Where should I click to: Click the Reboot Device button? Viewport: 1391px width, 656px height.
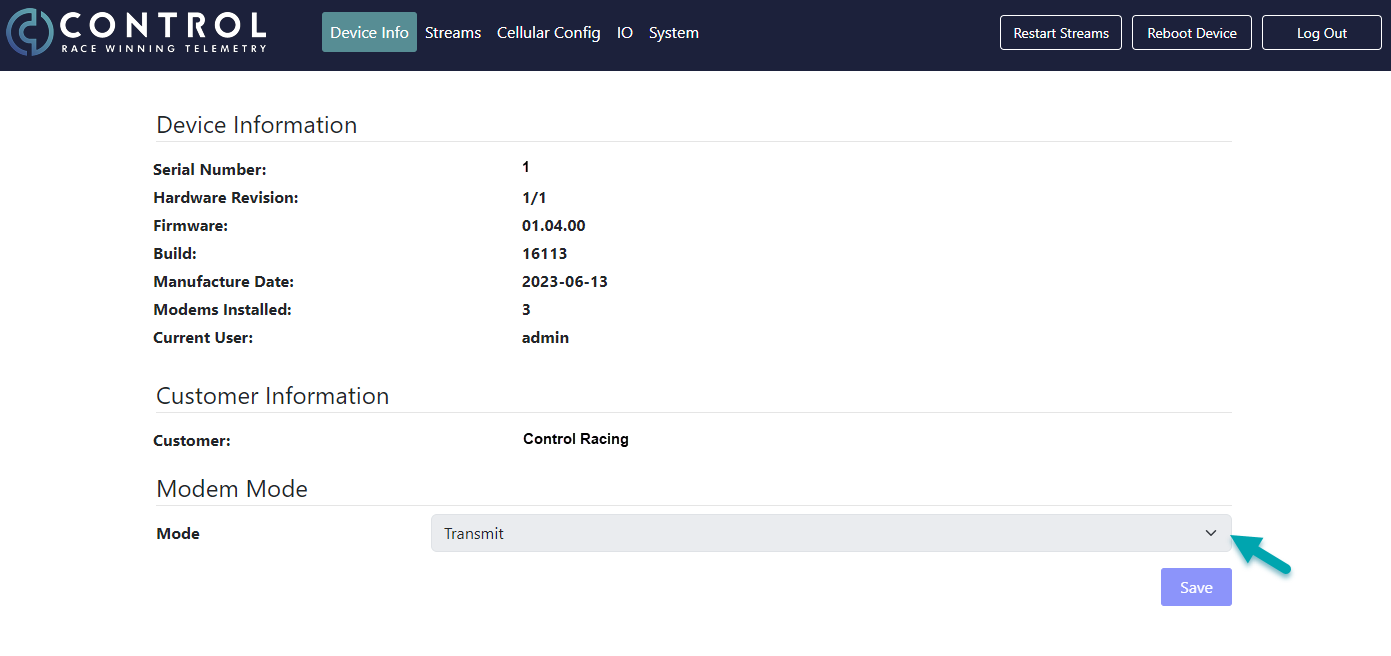tap(1191, 32)
